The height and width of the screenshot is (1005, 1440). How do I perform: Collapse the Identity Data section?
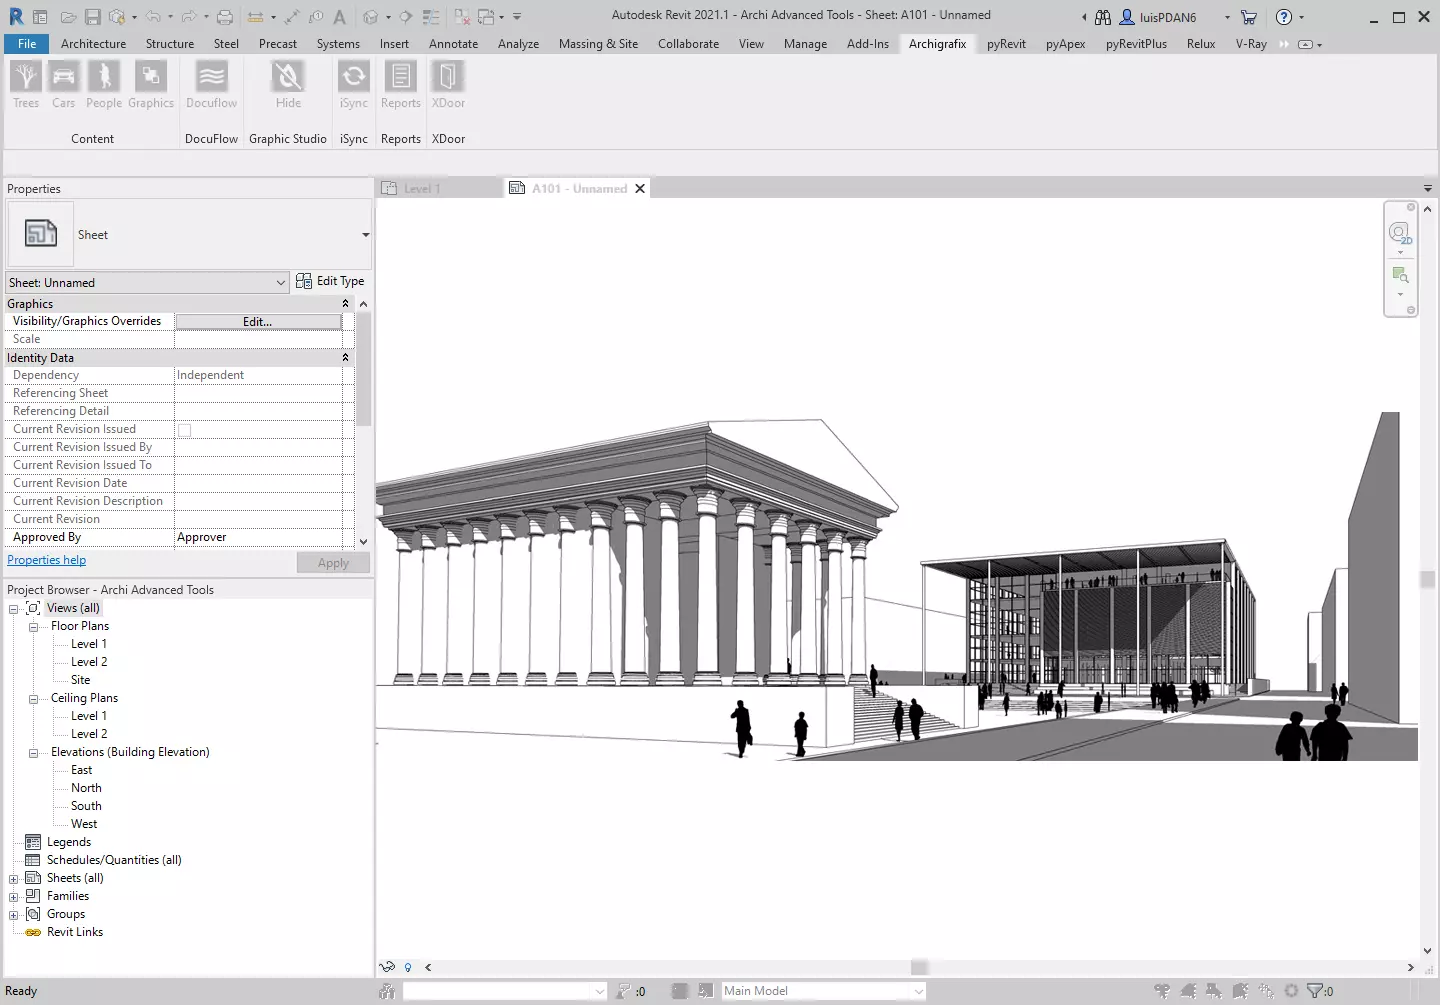346,358
